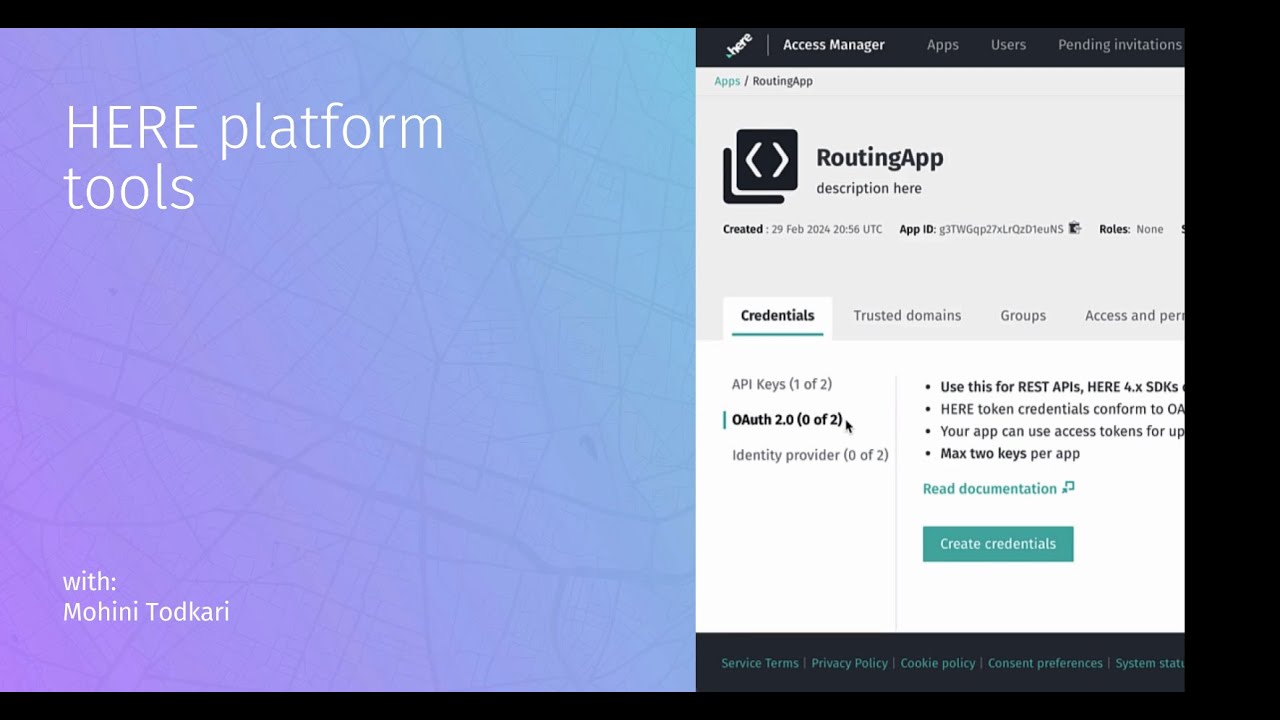Click the Created date 29 Feb 2024
This screenshot has width=1280, height=720.
click(826, 229)
